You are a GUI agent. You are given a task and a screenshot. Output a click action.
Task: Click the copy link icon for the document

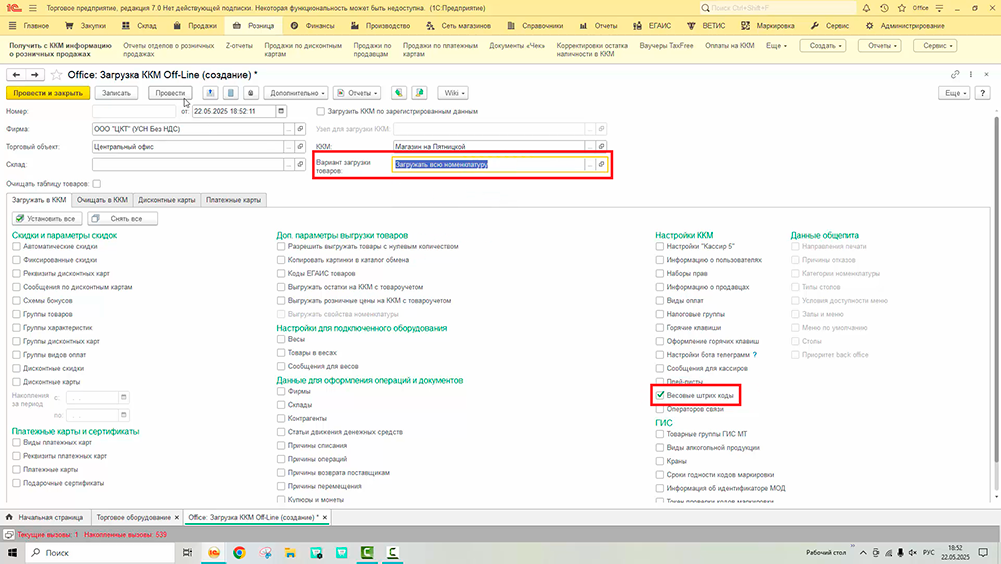coord(956,74)
